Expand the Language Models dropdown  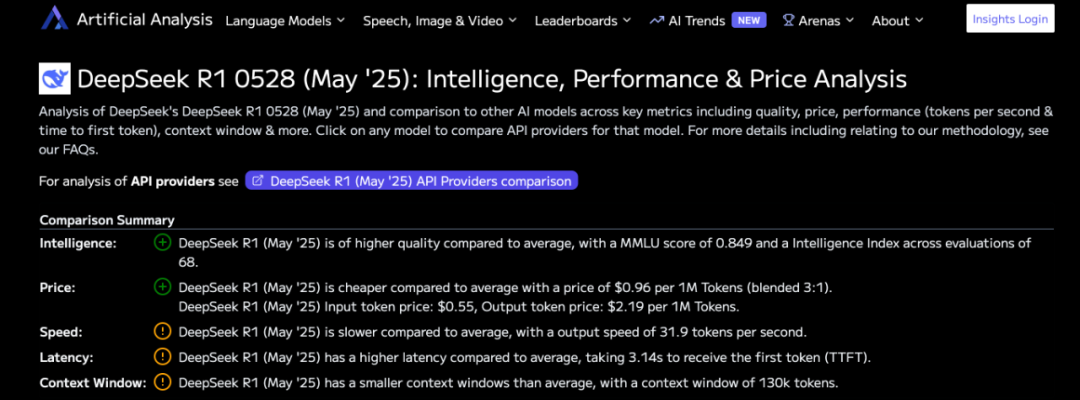point(285,21)
